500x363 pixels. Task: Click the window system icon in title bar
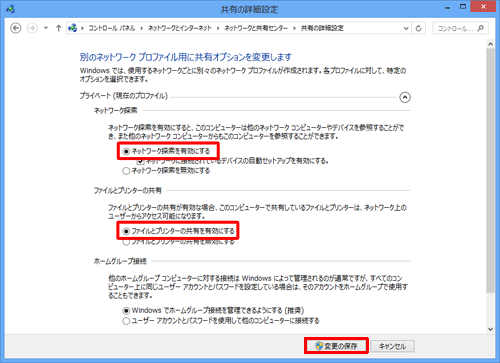(x=10, y=9)
